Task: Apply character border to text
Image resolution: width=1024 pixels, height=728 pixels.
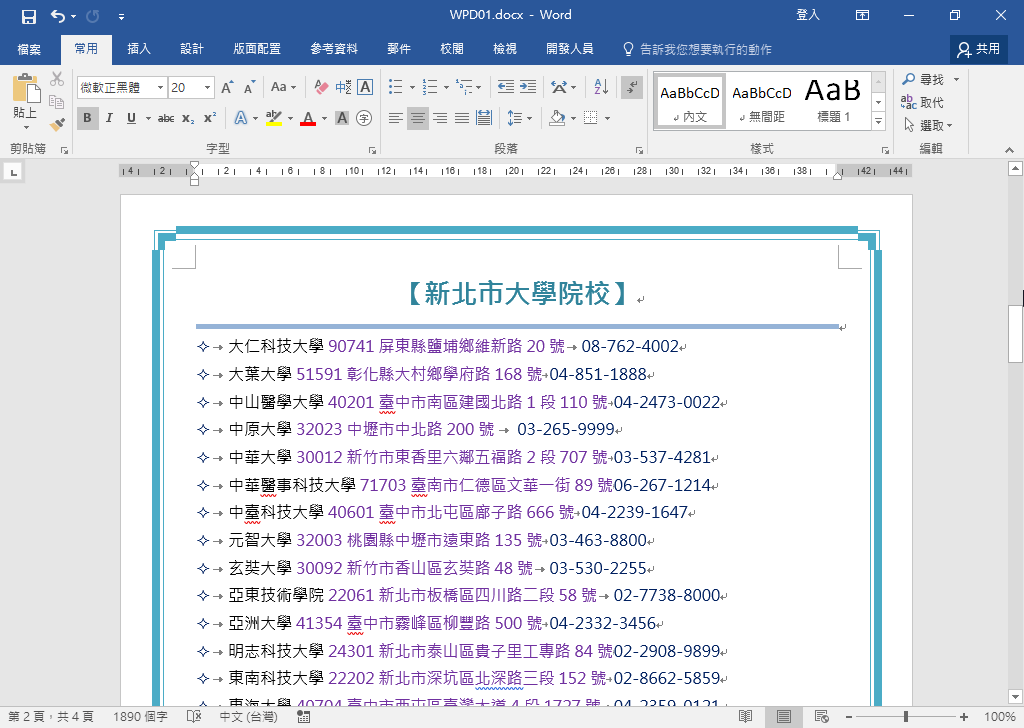Action: click(365, 87)
